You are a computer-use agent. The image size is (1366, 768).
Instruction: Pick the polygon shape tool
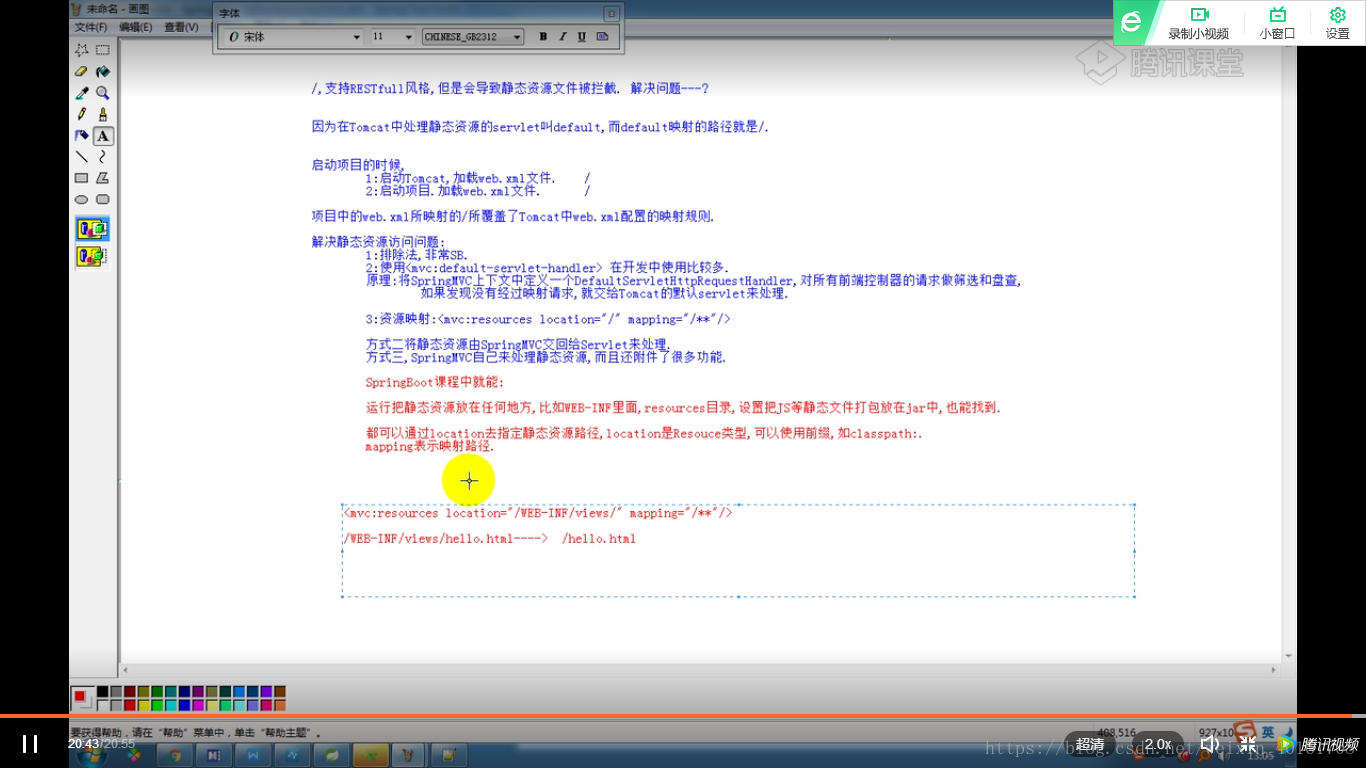pos(102,178)
